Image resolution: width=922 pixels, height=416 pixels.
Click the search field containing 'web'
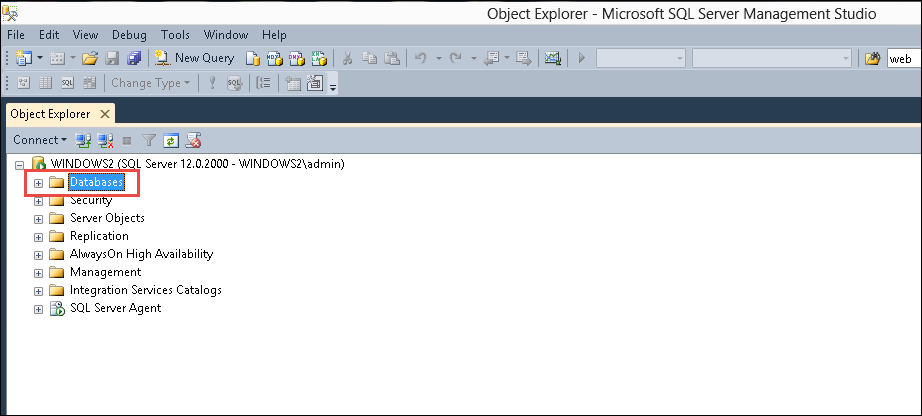[x=904, y=59]
